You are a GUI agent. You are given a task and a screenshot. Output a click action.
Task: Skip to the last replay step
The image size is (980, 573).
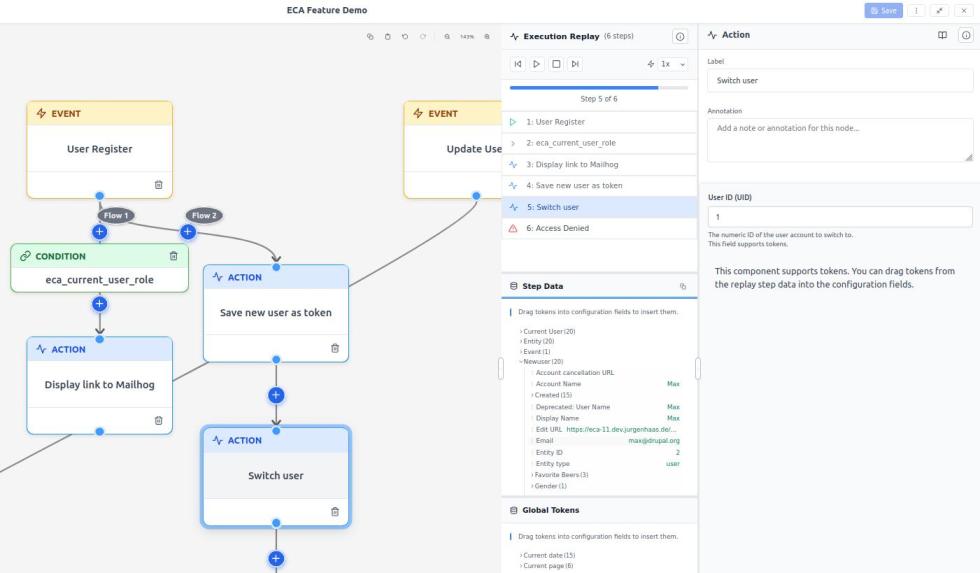coord(575,64)
